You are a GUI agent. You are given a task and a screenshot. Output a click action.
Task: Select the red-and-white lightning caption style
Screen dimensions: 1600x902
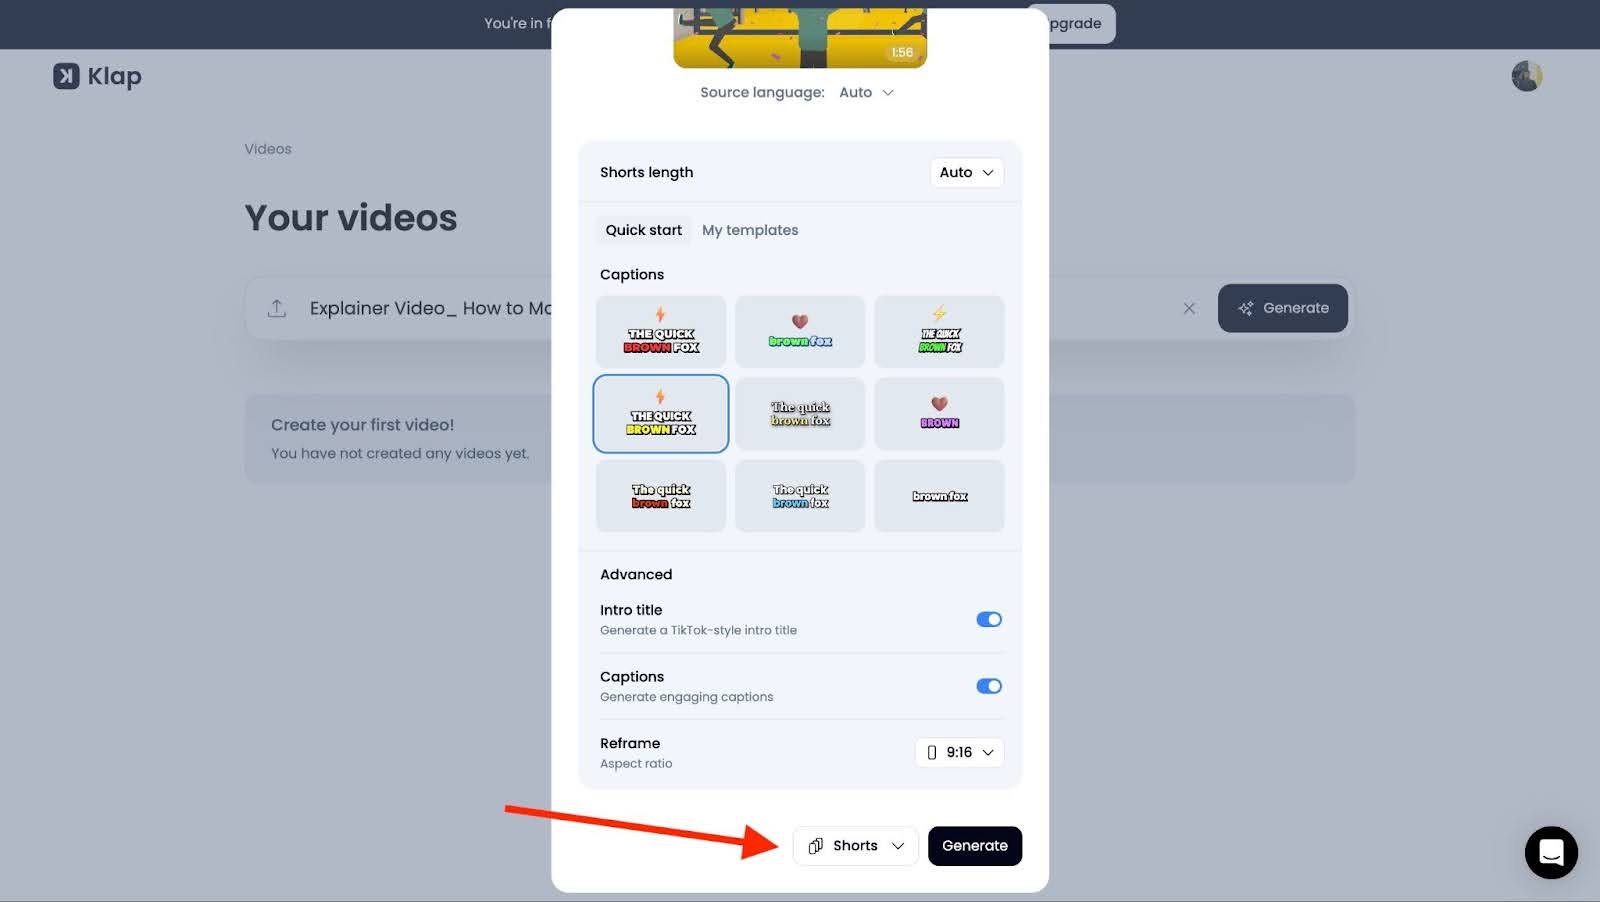[661, 331]
